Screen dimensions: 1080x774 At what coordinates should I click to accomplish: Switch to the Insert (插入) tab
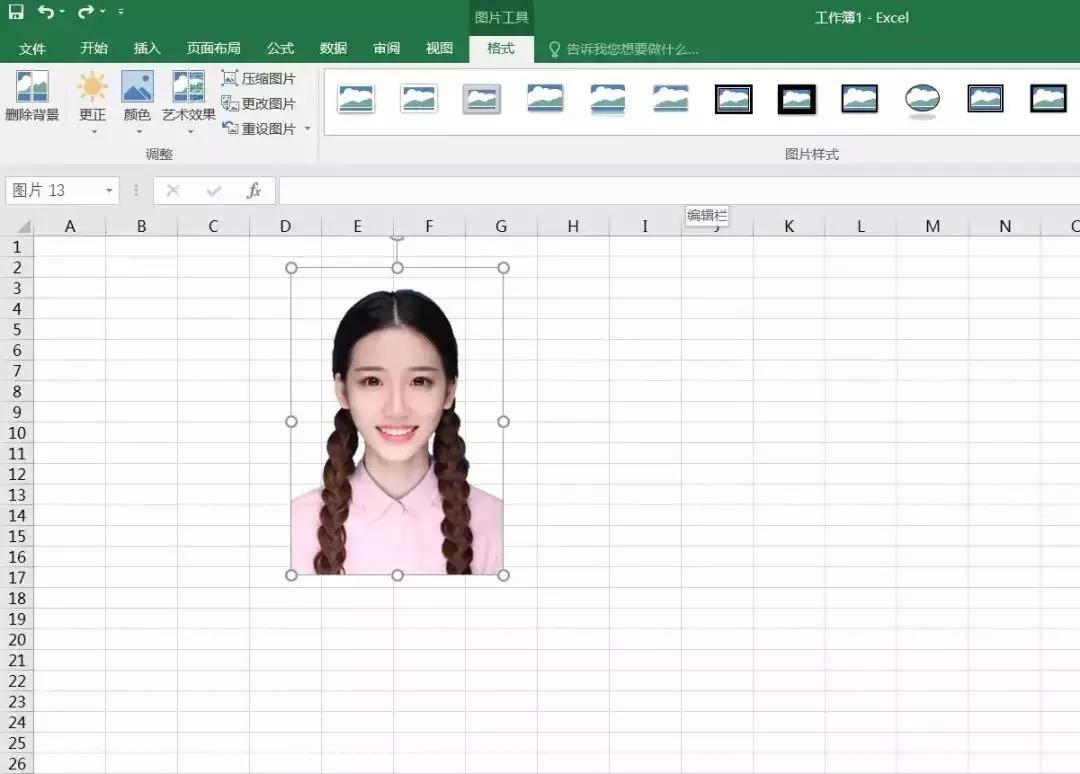(x=147, y=48)
